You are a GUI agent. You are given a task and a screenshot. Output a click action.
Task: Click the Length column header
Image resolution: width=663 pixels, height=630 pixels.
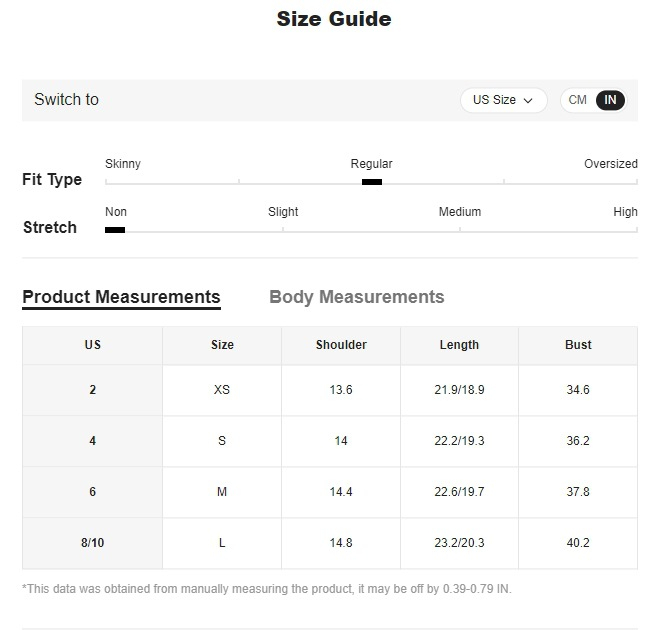click(459, 345)
